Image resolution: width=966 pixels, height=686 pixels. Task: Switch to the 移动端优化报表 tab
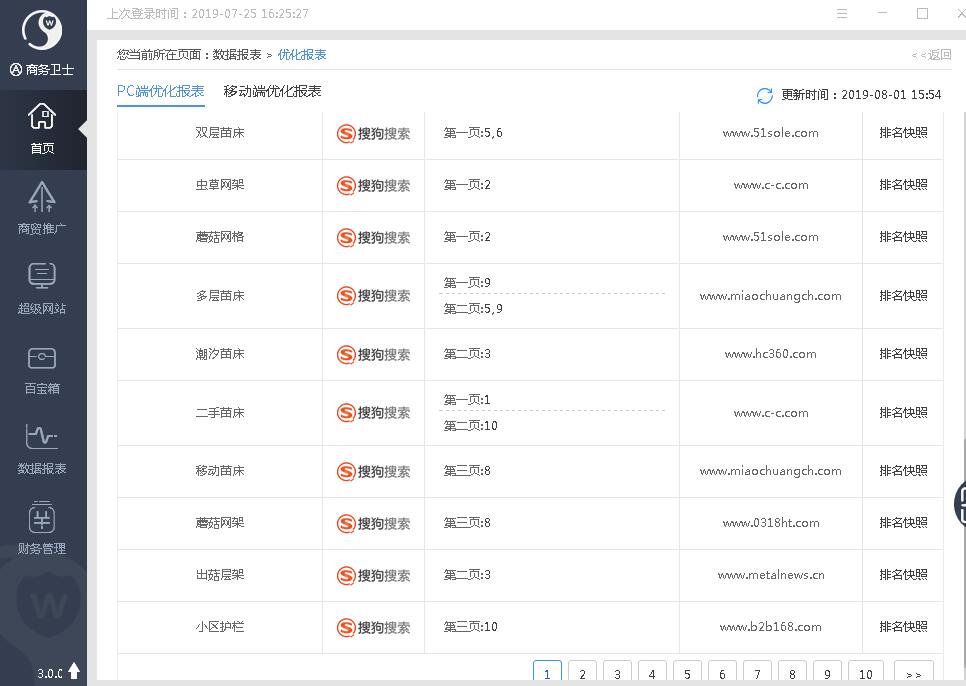[272, 91]
